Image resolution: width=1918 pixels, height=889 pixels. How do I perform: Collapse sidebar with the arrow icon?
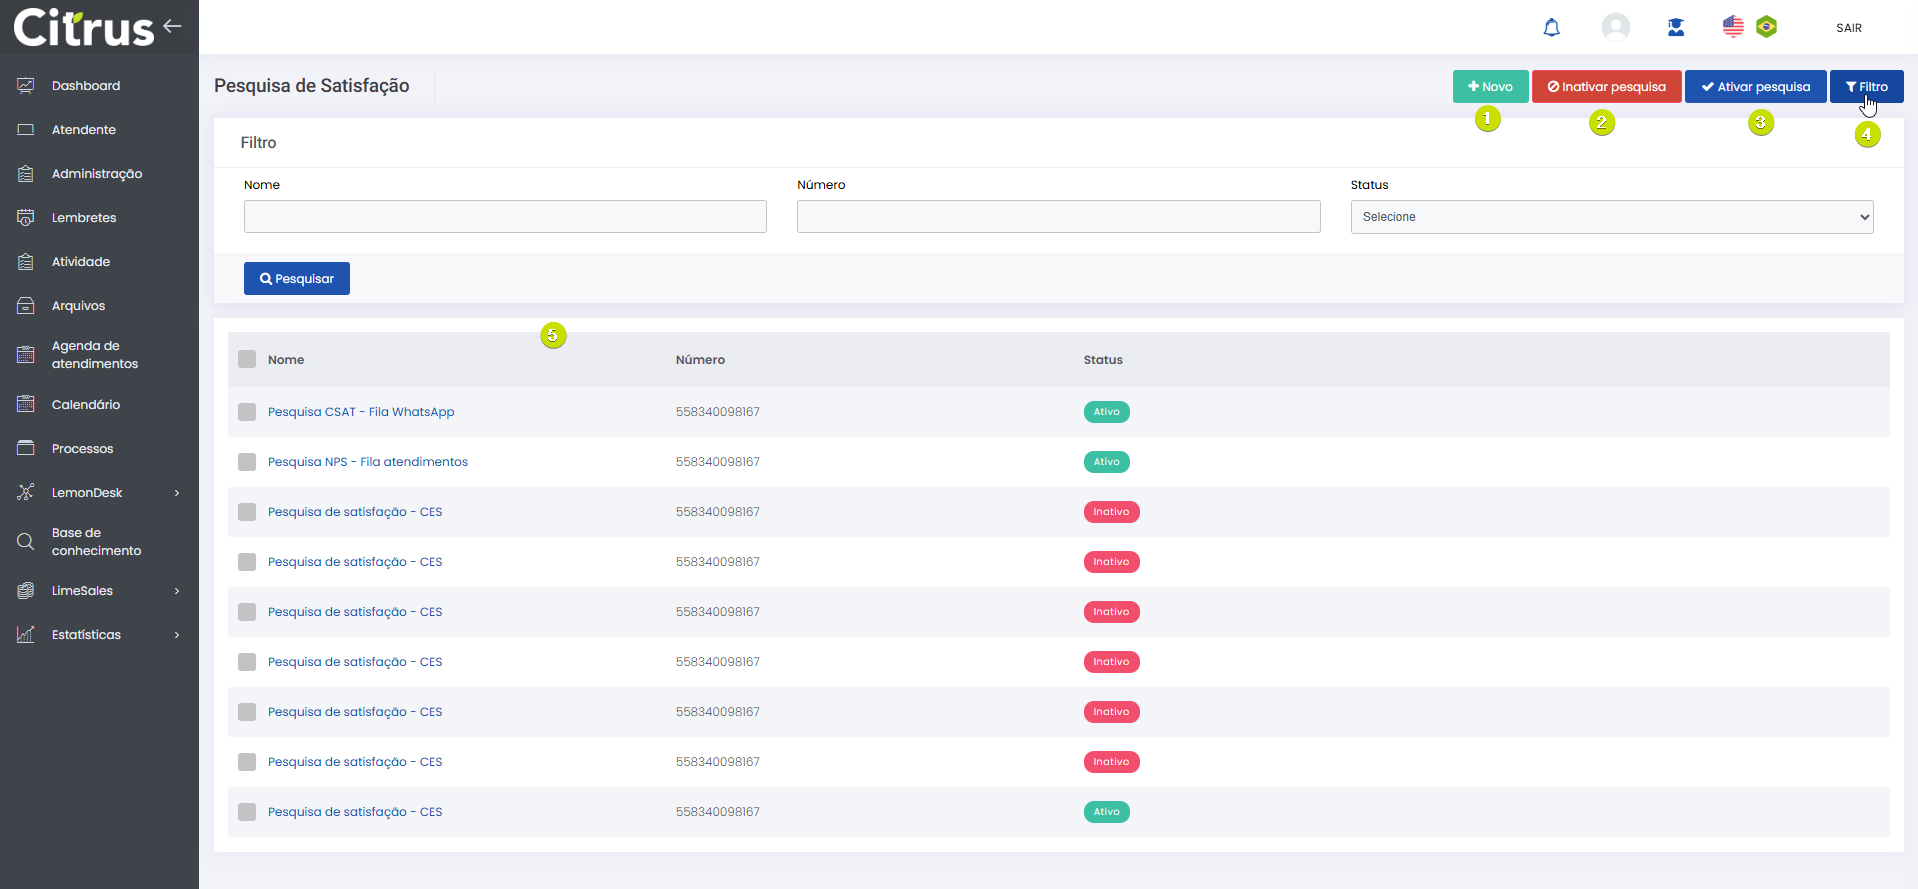(173, 26)
